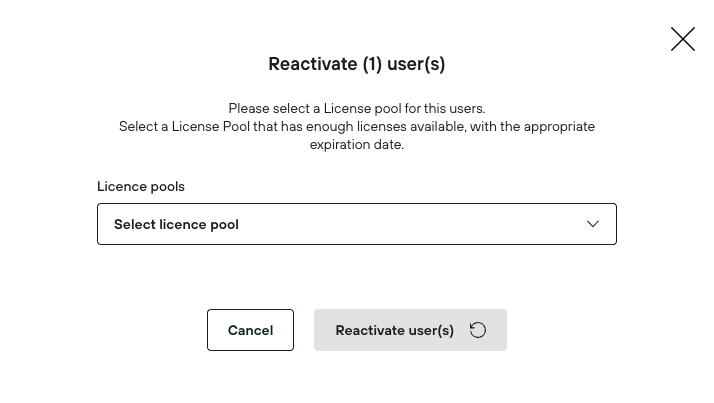Click the 'expiration date.' text line

(x=356, y=144)
